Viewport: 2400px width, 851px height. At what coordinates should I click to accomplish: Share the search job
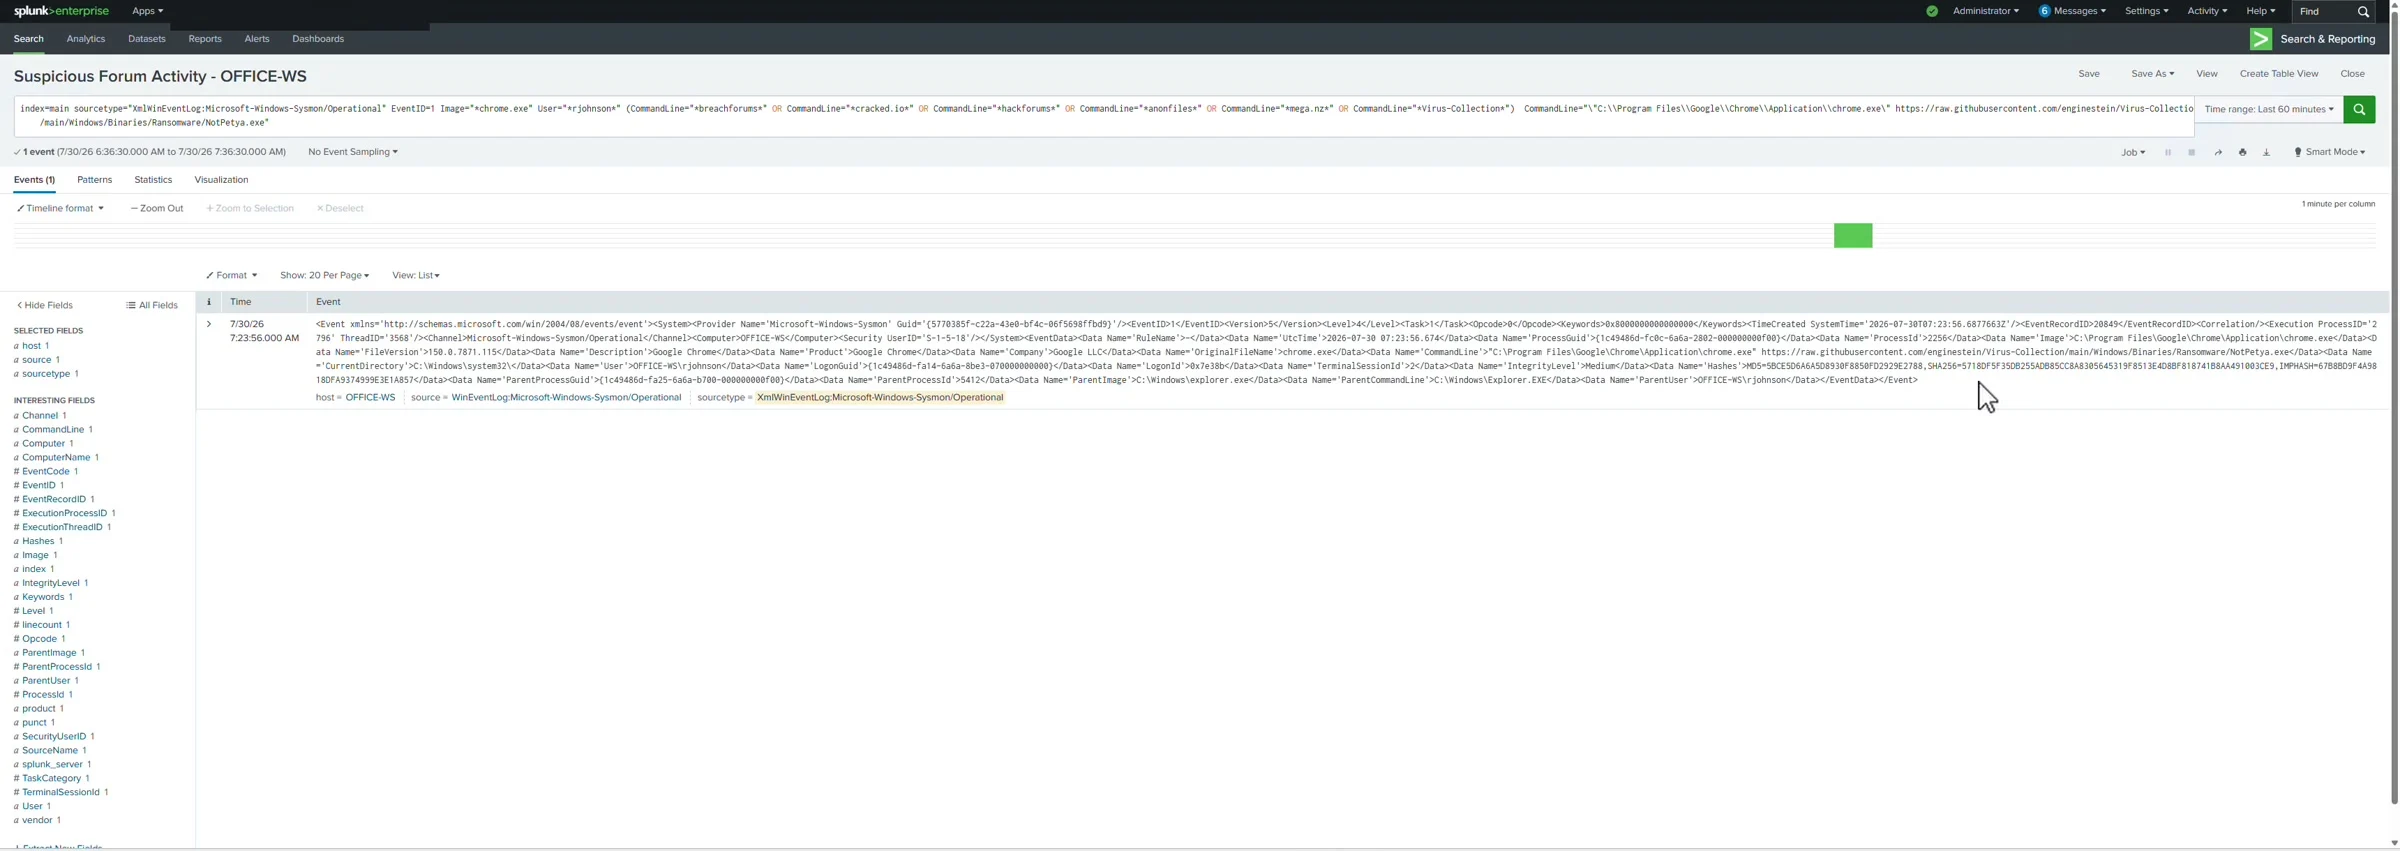(2218, 152)
